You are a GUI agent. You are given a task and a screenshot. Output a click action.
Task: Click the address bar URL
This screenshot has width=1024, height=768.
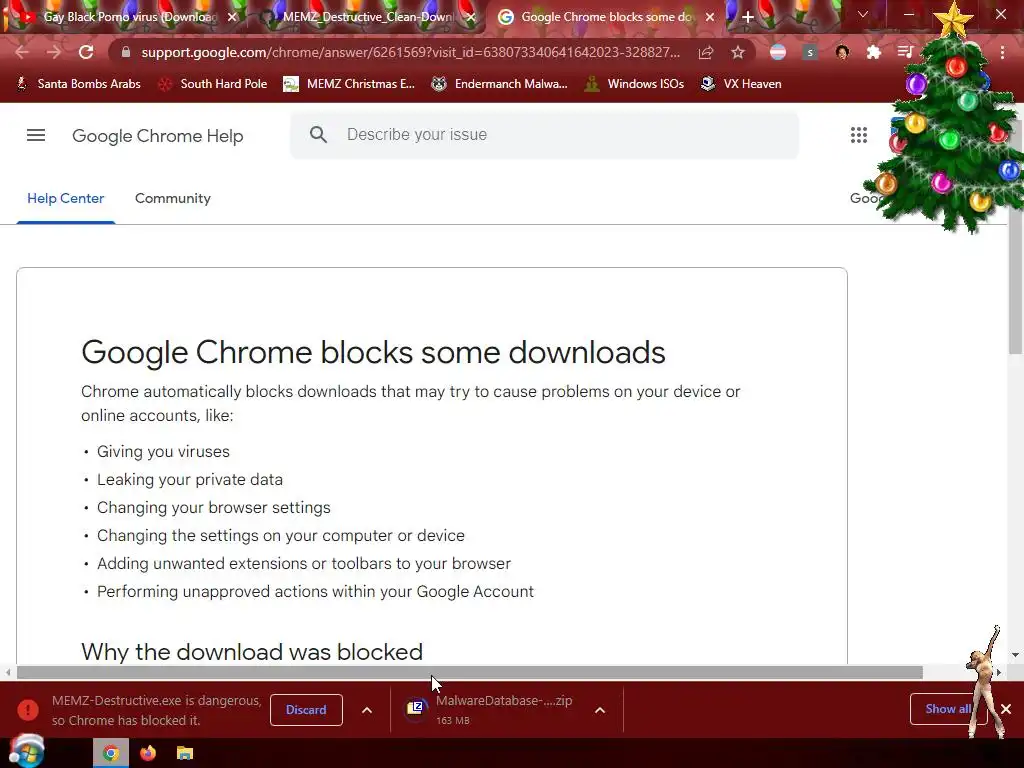coord(411,52)
